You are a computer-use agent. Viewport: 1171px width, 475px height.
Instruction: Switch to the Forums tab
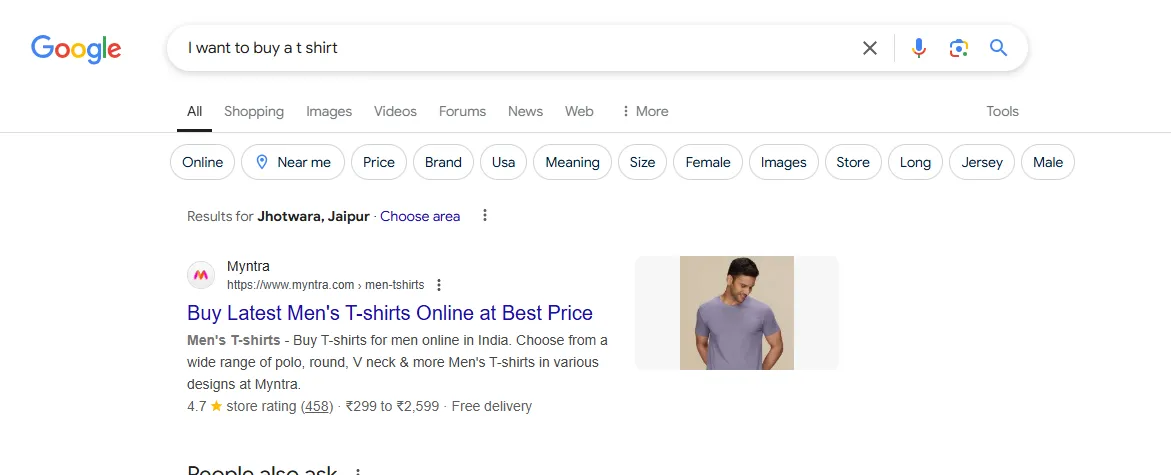(x=462, y=111)
